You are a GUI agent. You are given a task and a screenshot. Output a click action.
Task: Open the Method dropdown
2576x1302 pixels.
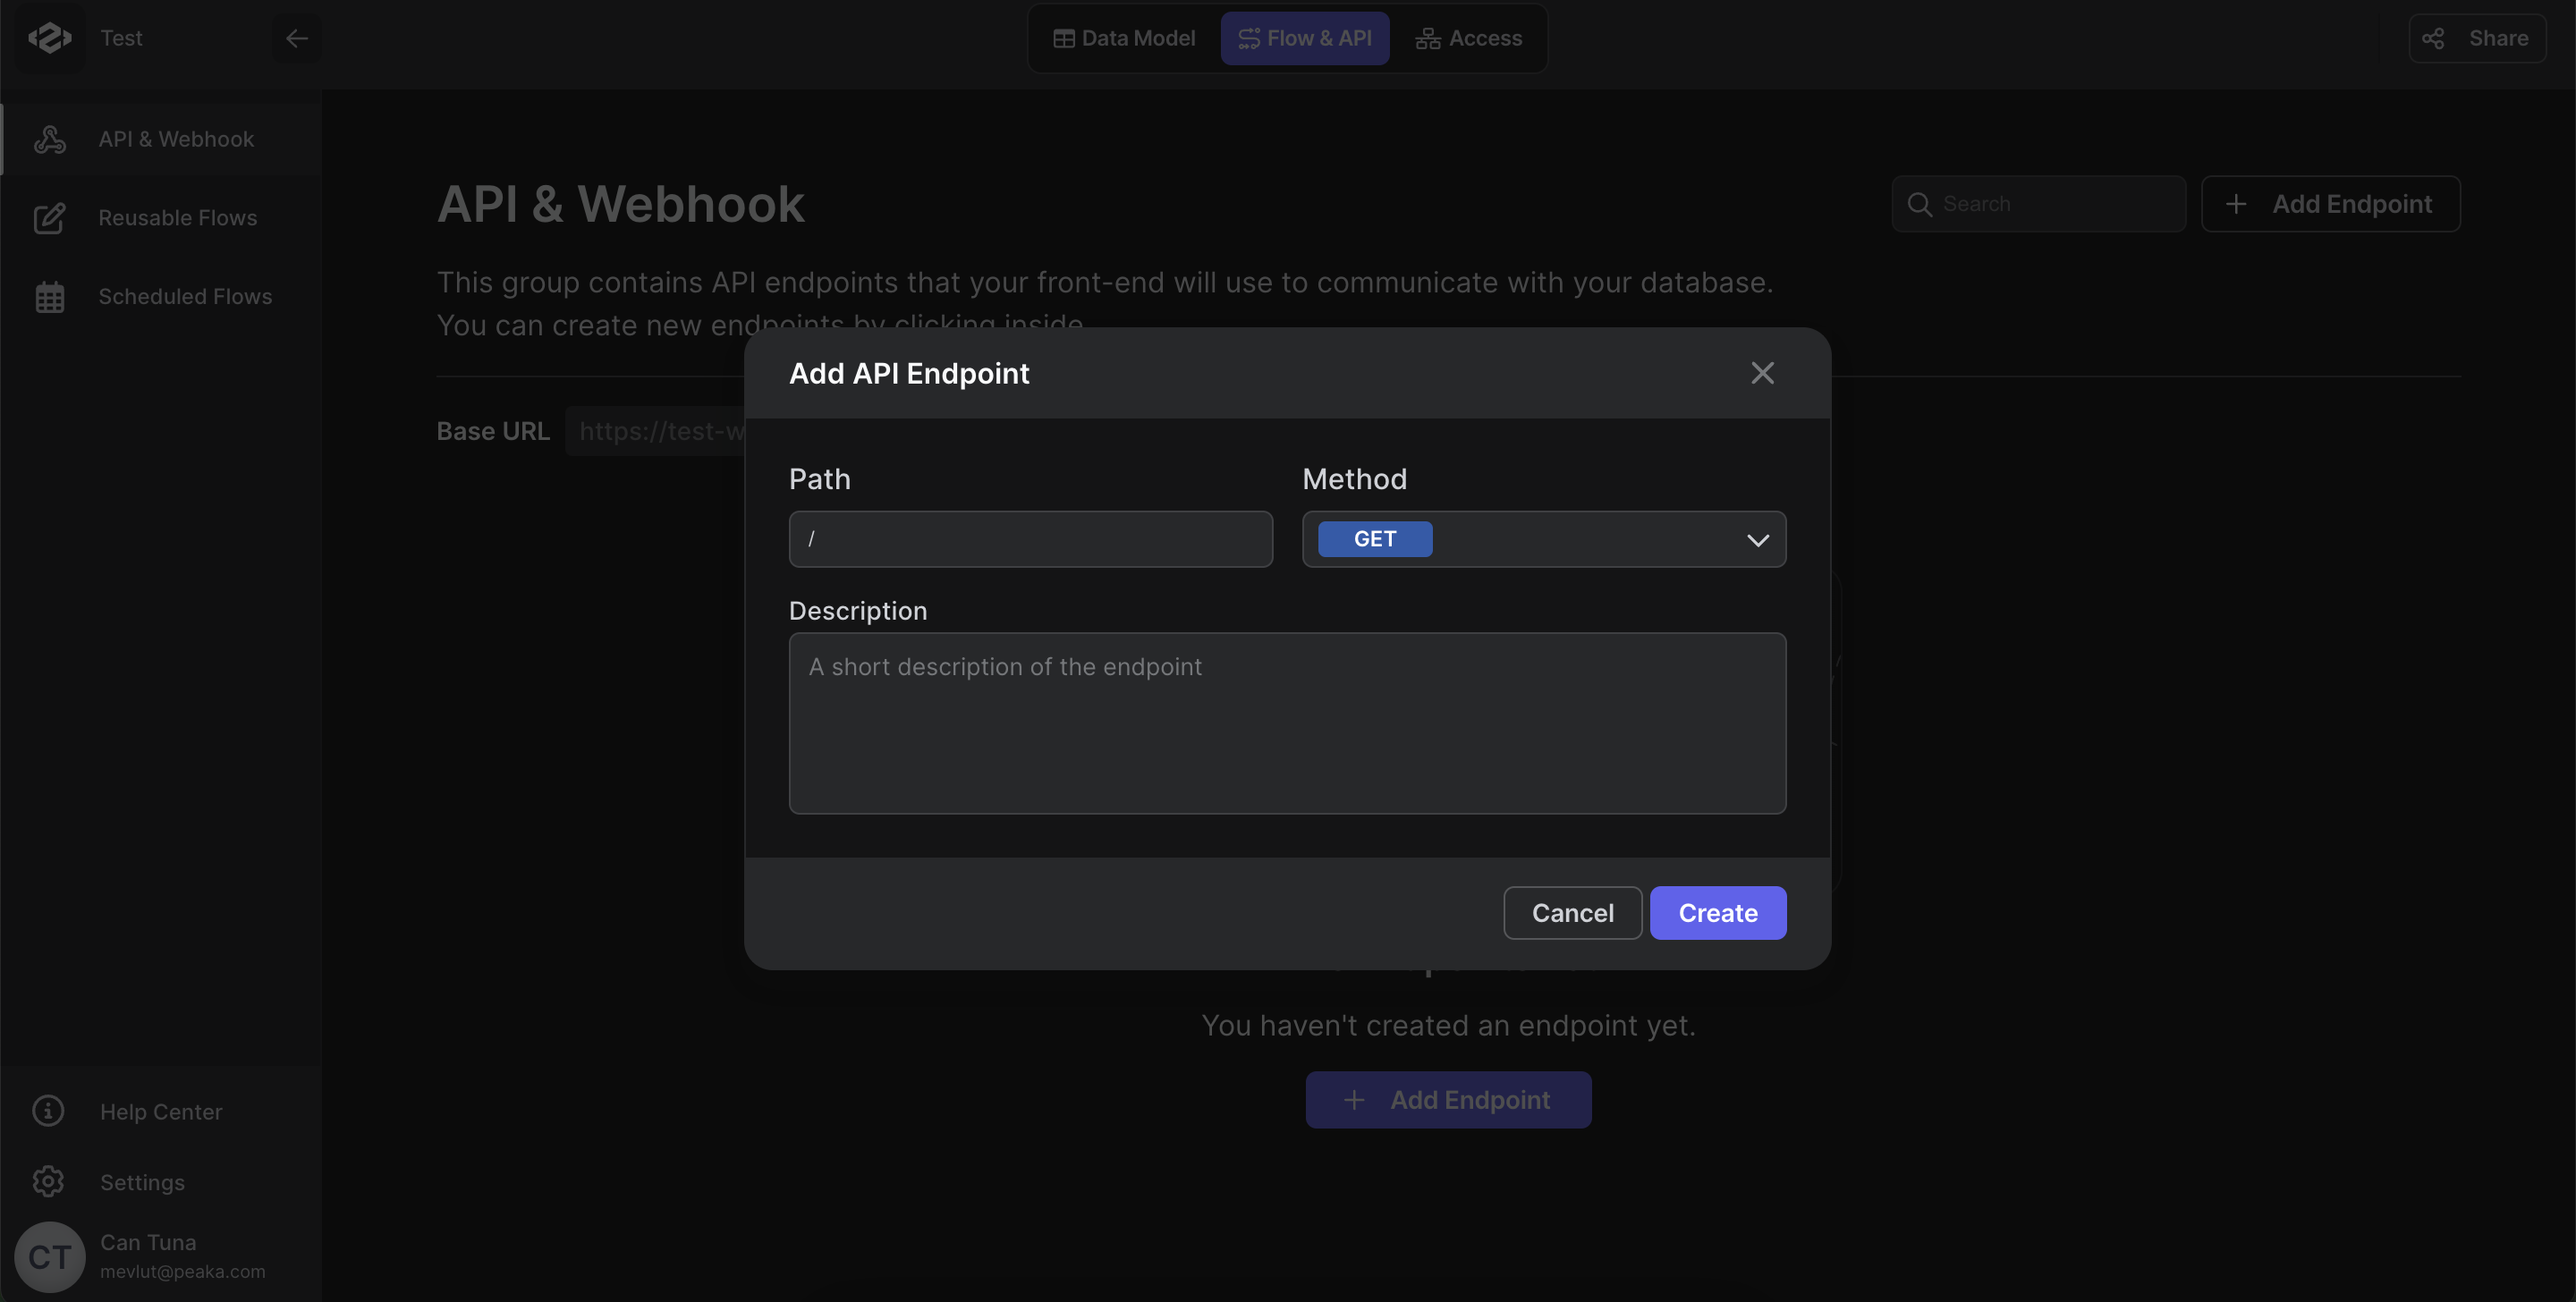pos(1543,539)
